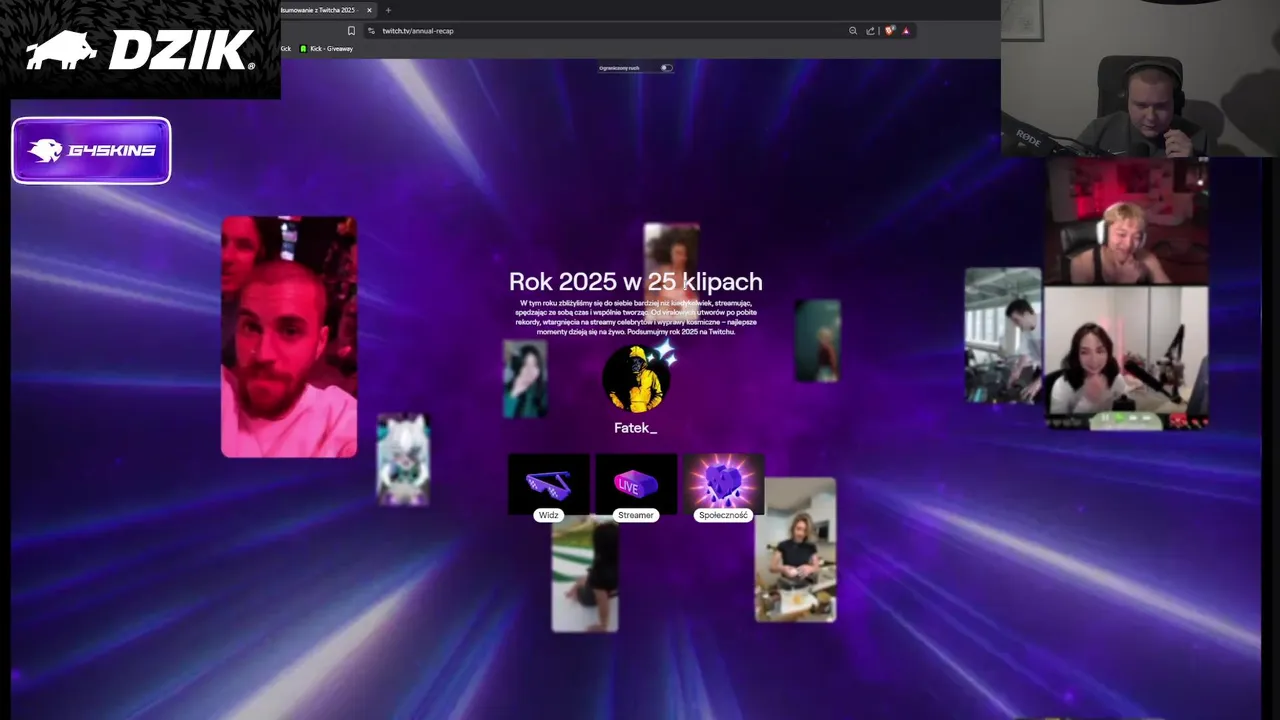Open the Brave Shields lion icon
This screenshot has height=720, width=1280.
click(889, 31)
